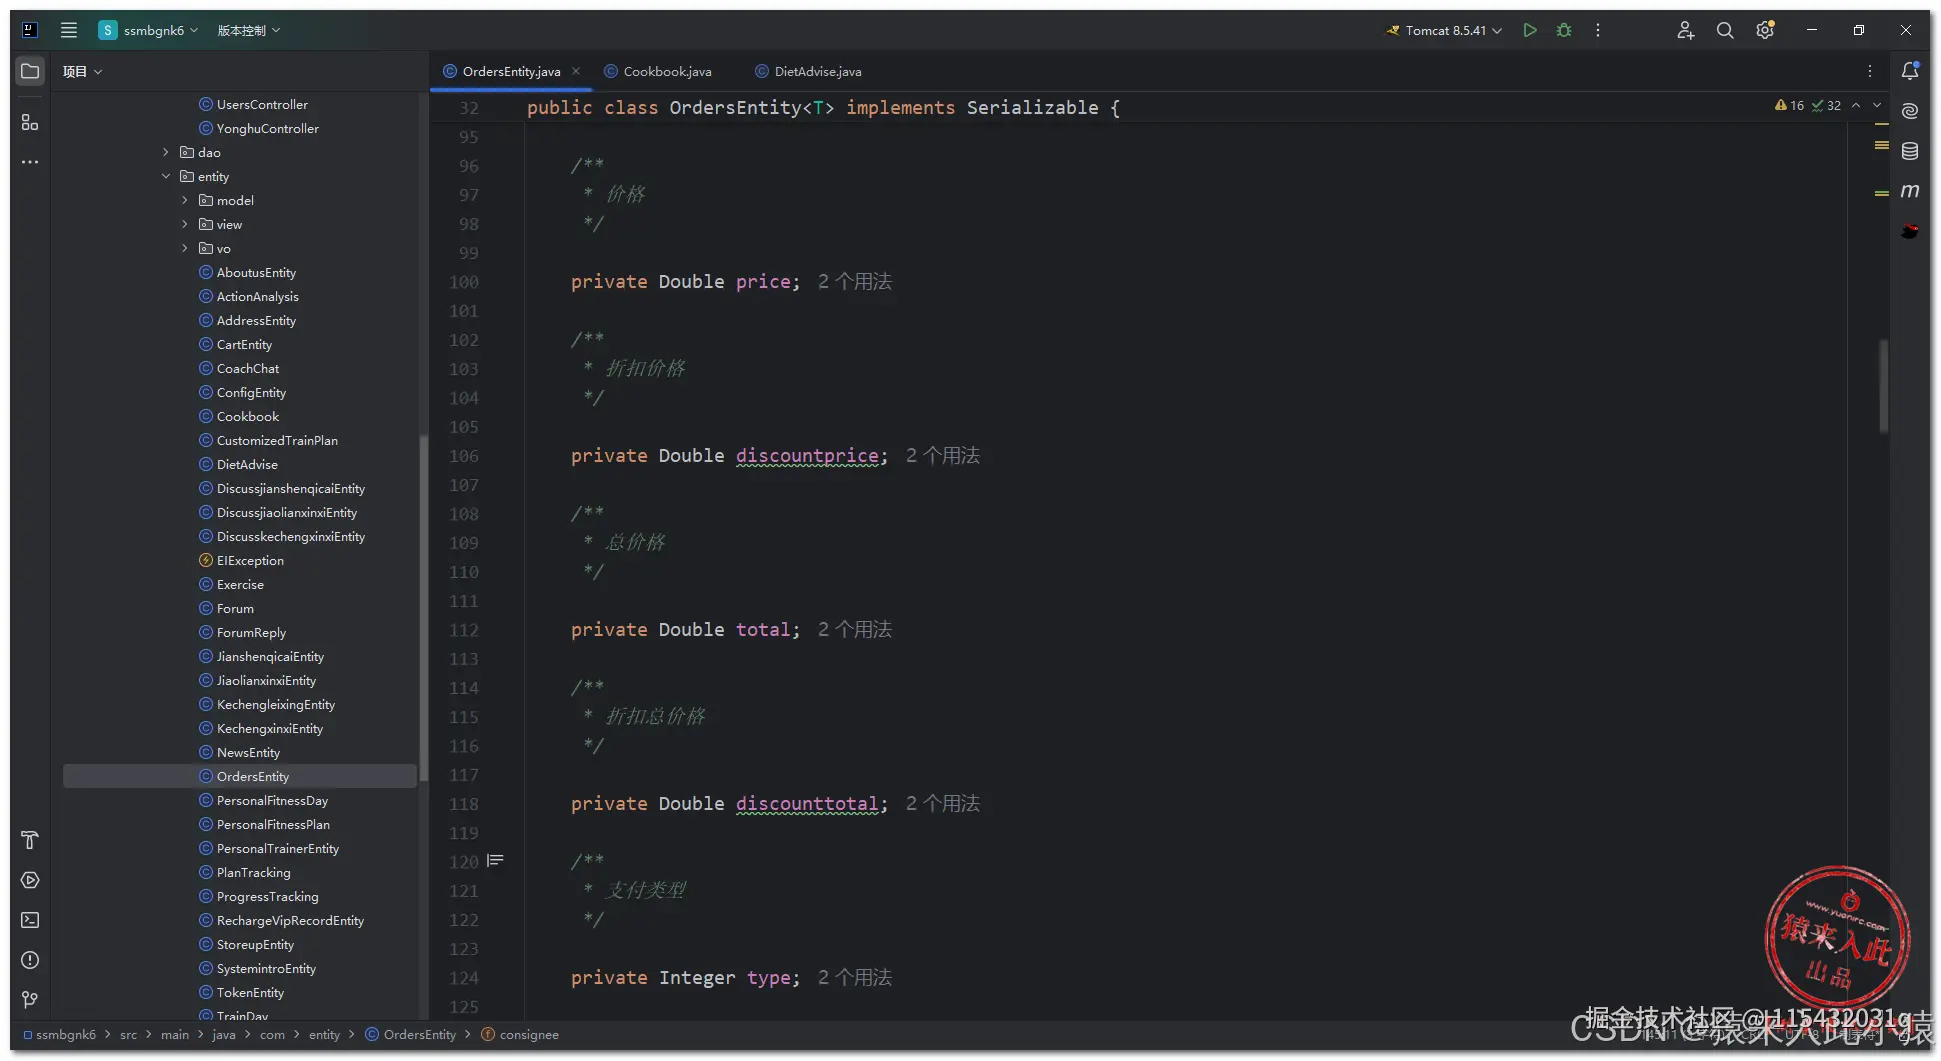This screenshot has height=1061, width=1941.
Task: Switch to the Cookbook.java tab
Action: click(658, 71)
